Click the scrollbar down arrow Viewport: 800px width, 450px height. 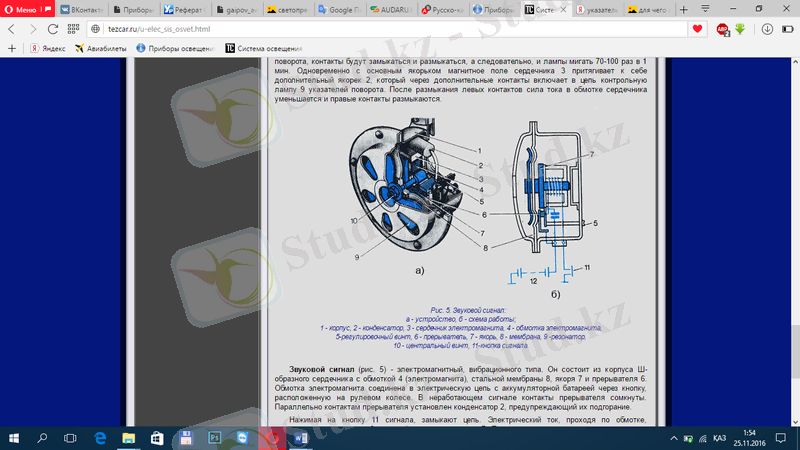coord(795,422)
